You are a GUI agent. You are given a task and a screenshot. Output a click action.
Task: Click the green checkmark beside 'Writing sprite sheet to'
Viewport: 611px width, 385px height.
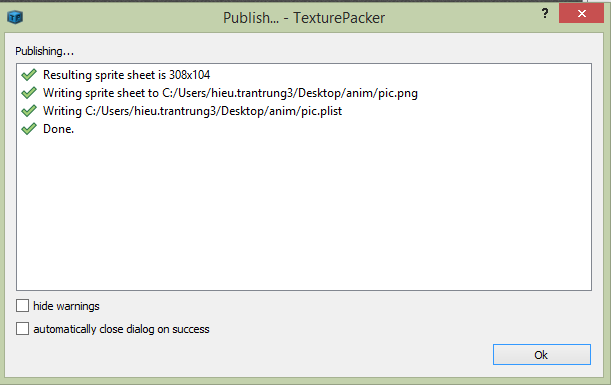tap(29, 93)
